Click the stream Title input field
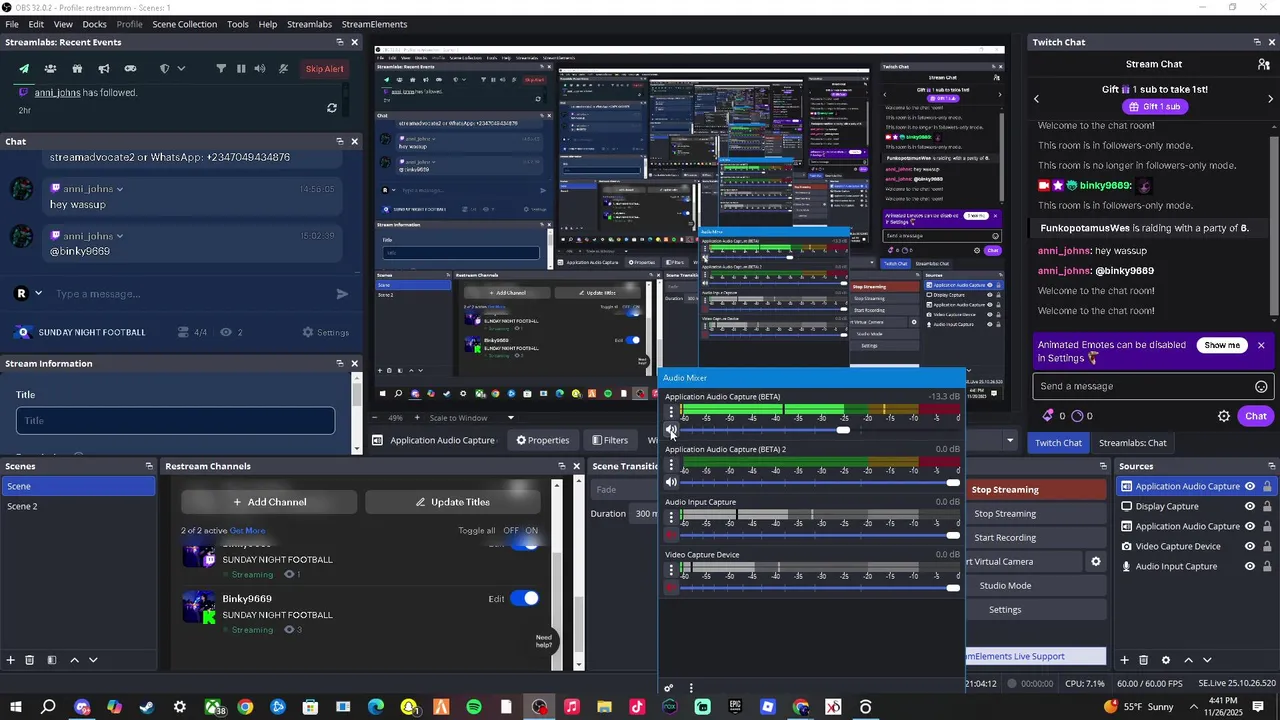The width and height of the screenshot is (1280, 720). coord(175,421)
